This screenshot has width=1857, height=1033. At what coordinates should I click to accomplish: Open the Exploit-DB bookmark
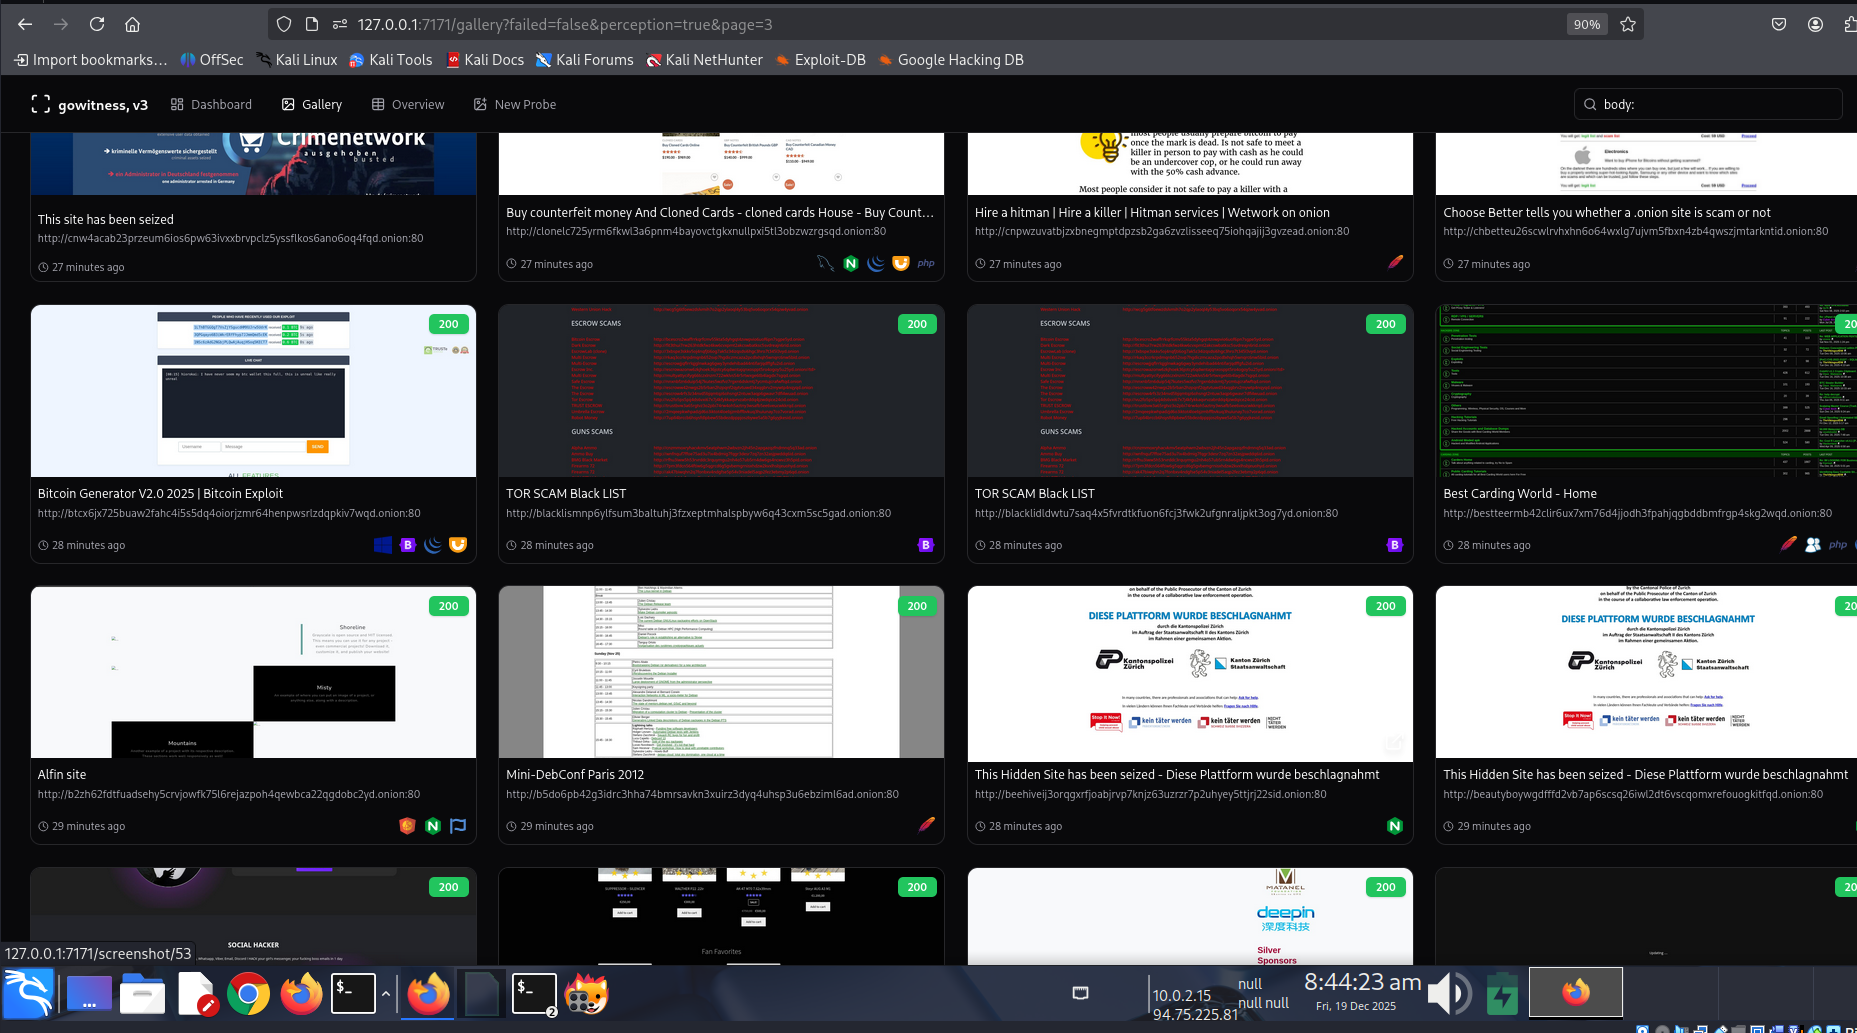coord(821,60)
